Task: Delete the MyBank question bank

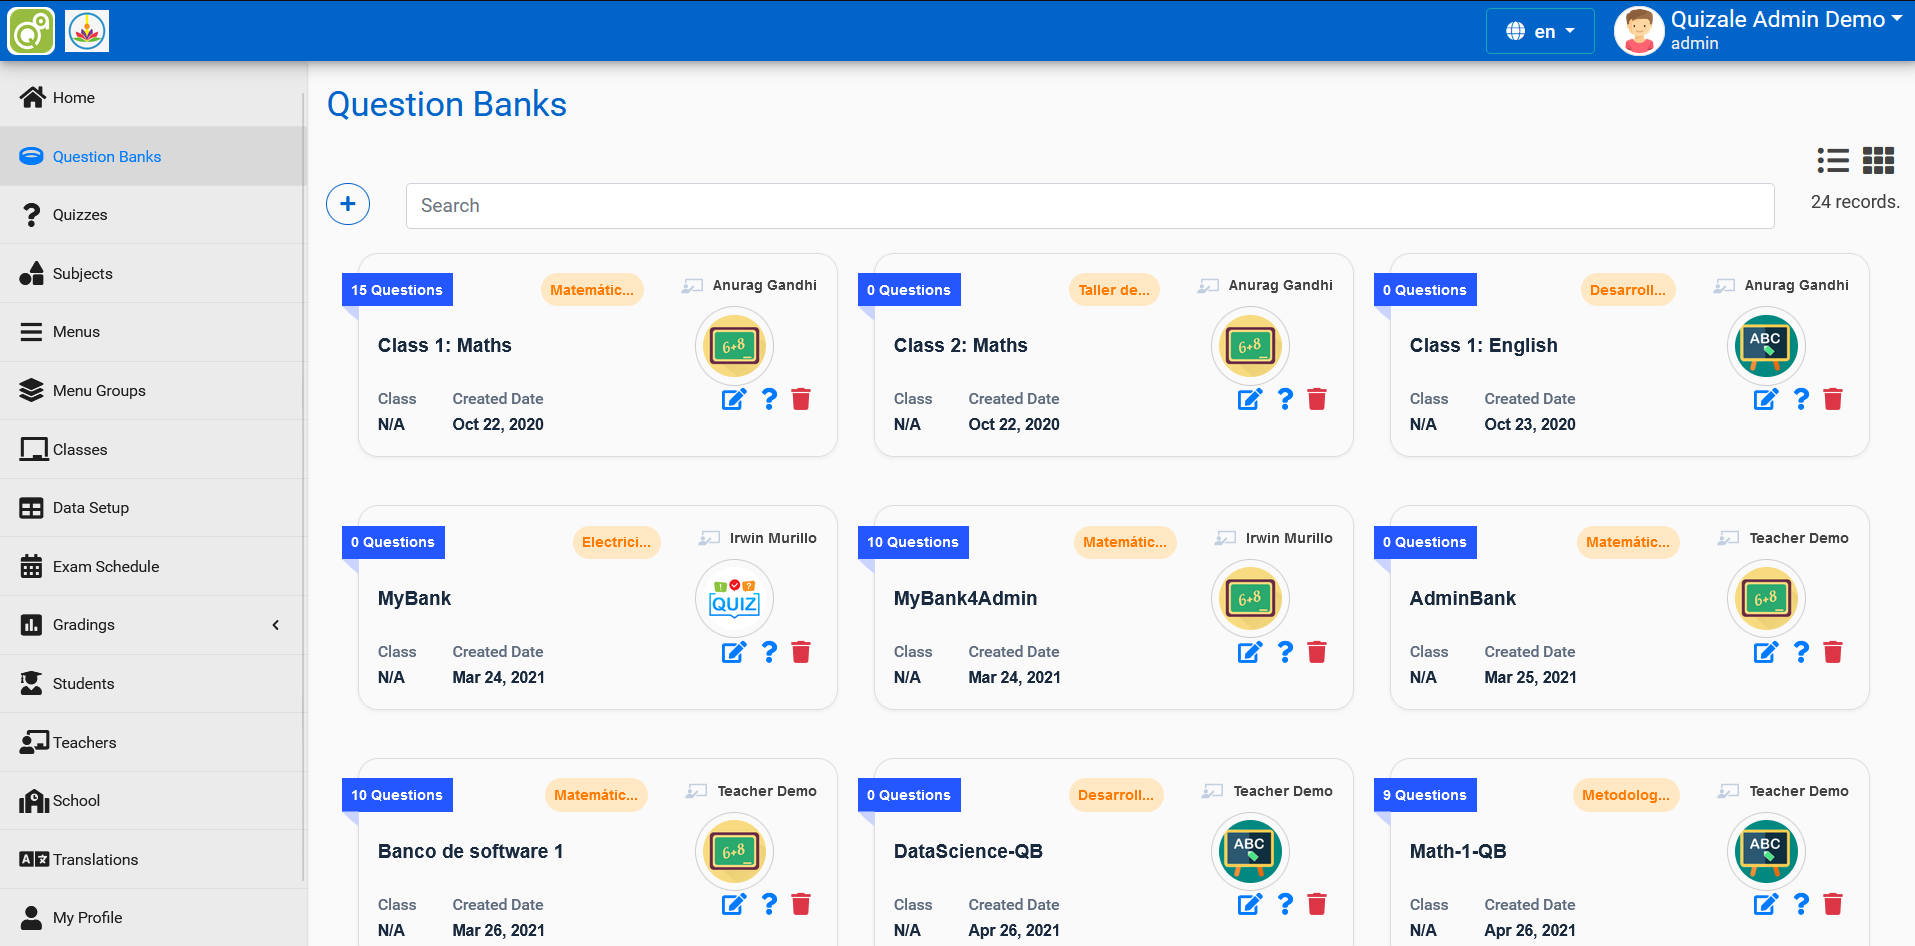Action: click(x=801, y=653)
